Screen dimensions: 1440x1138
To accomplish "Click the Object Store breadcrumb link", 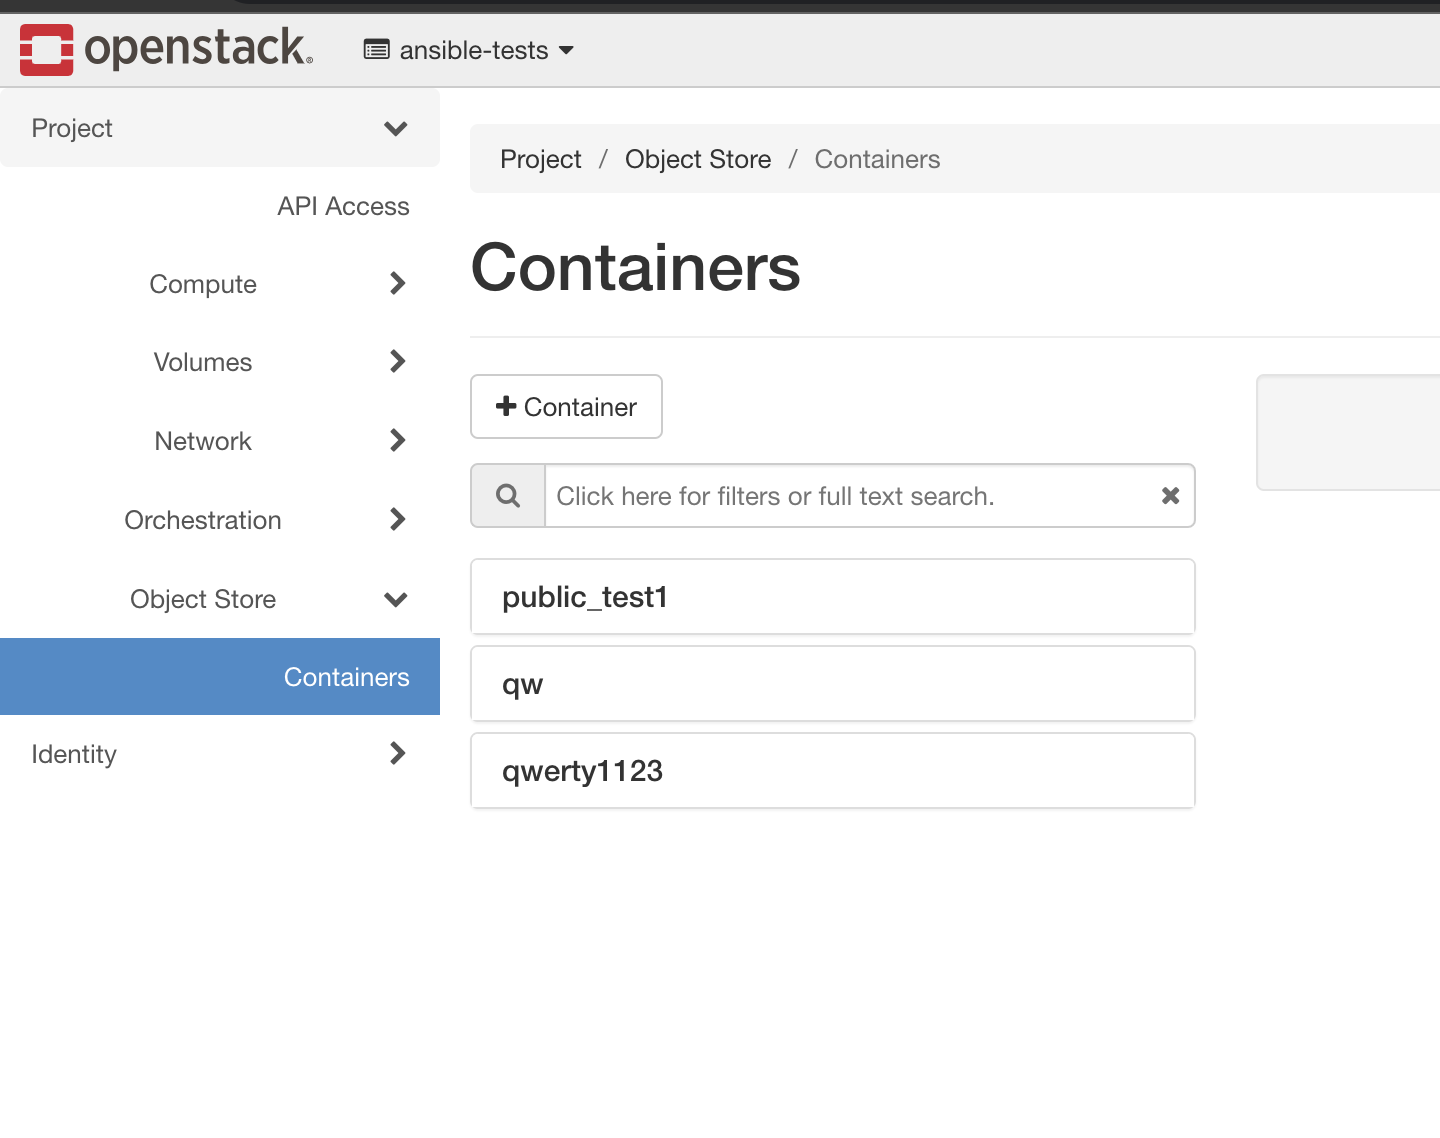I will click(x=698, y=159).
